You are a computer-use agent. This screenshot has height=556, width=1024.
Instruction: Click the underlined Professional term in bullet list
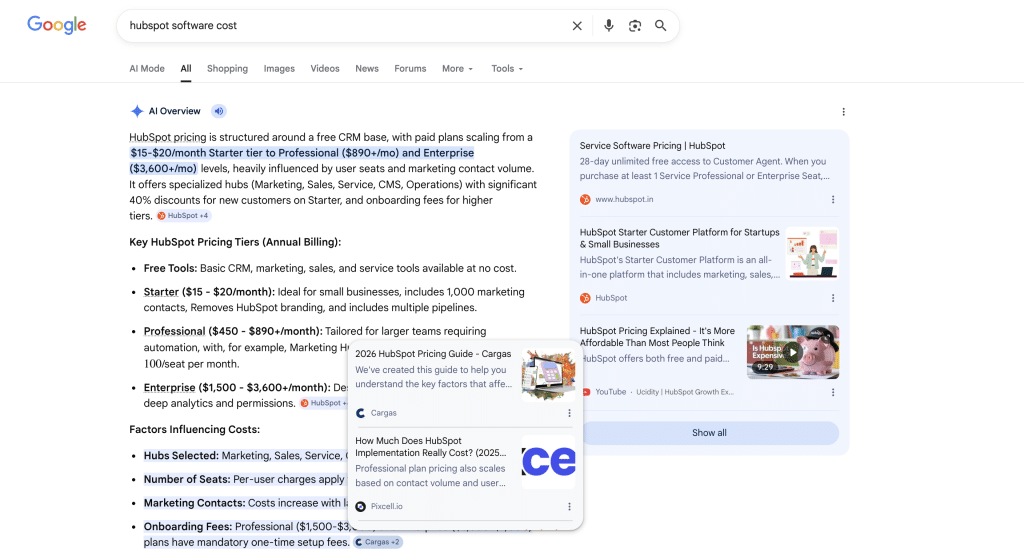point(174,331)
